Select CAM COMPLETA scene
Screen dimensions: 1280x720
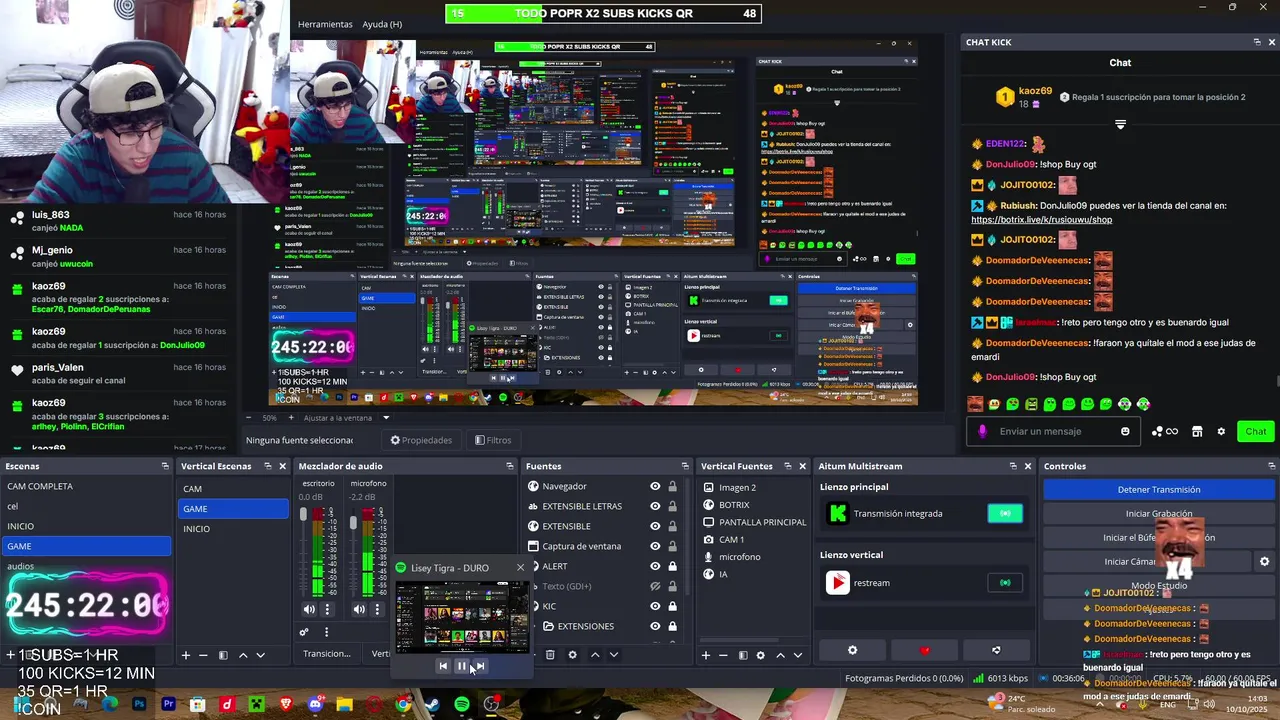[x=87, y=486]
